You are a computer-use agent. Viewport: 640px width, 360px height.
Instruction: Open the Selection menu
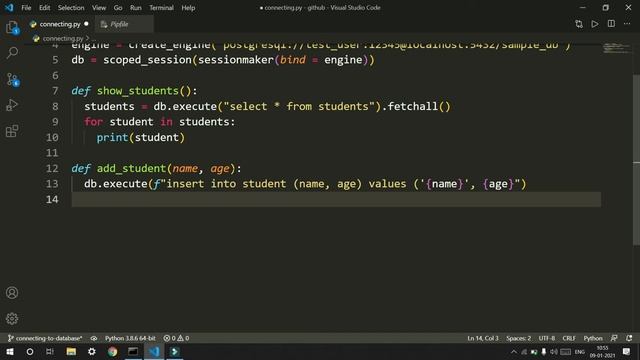71,8
